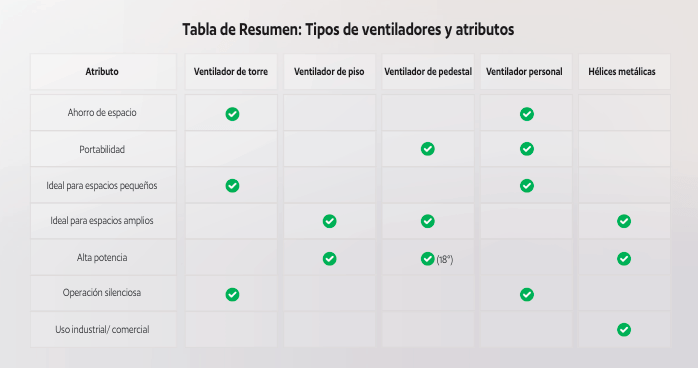Viewport: 698px width, 368px height.
Task: Click the Alta potencia checkmark under Ventilador de piso
Action: pos(329,259)
